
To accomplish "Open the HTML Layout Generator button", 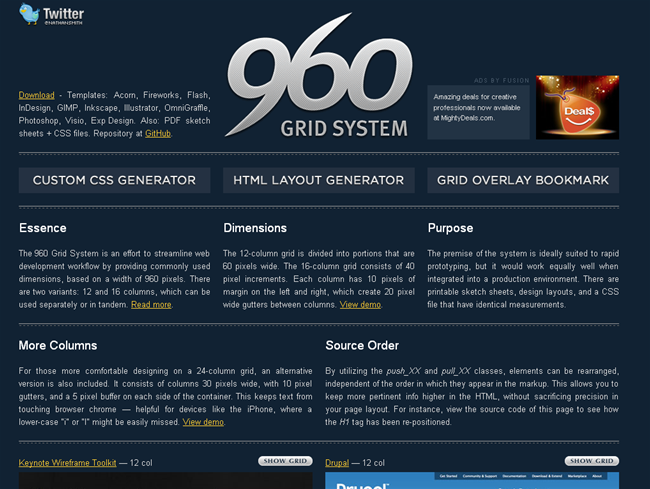I will coord(319,180).
